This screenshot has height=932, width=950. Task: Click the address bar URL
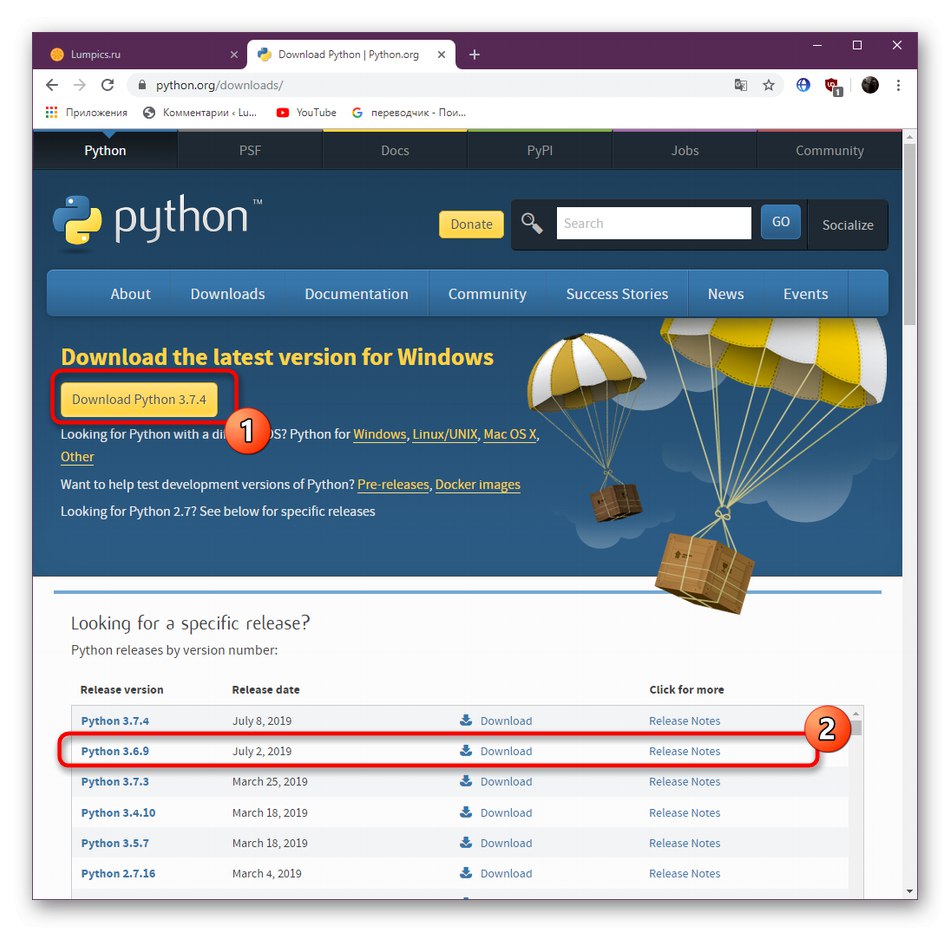coord(219,85)
